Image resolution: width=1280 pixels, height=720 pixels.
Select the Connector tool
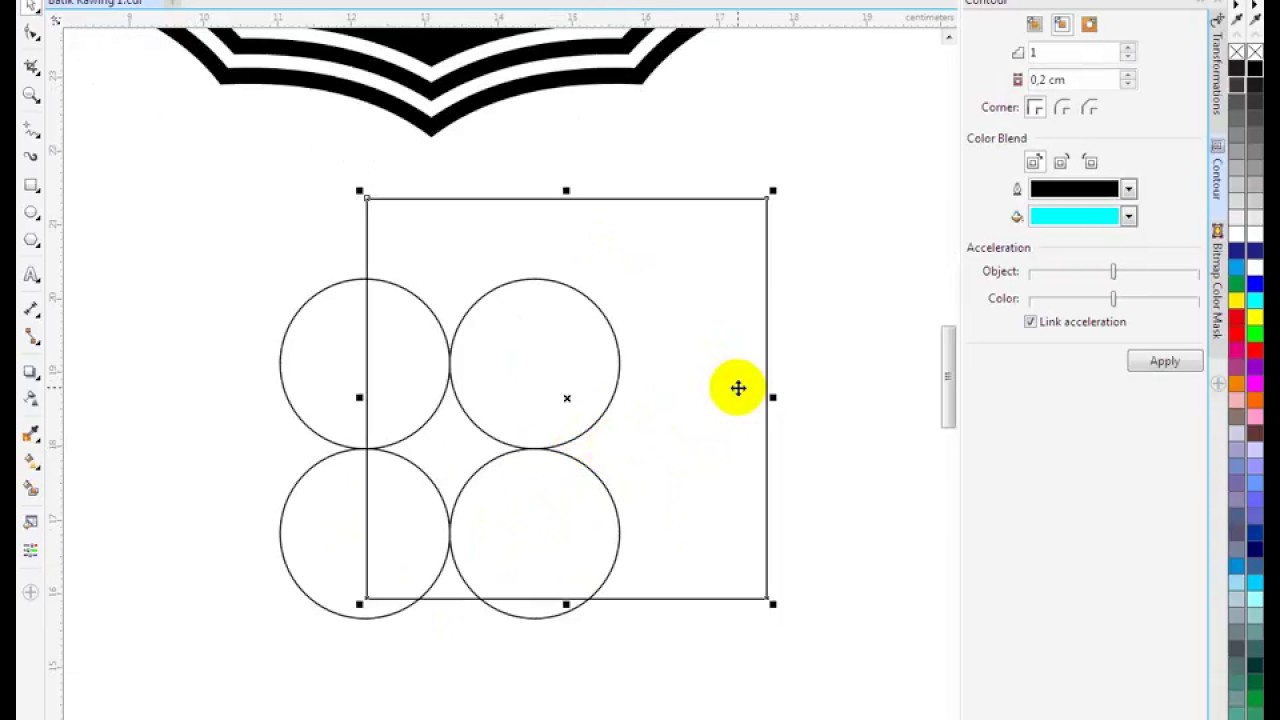(x=31, y=337)
